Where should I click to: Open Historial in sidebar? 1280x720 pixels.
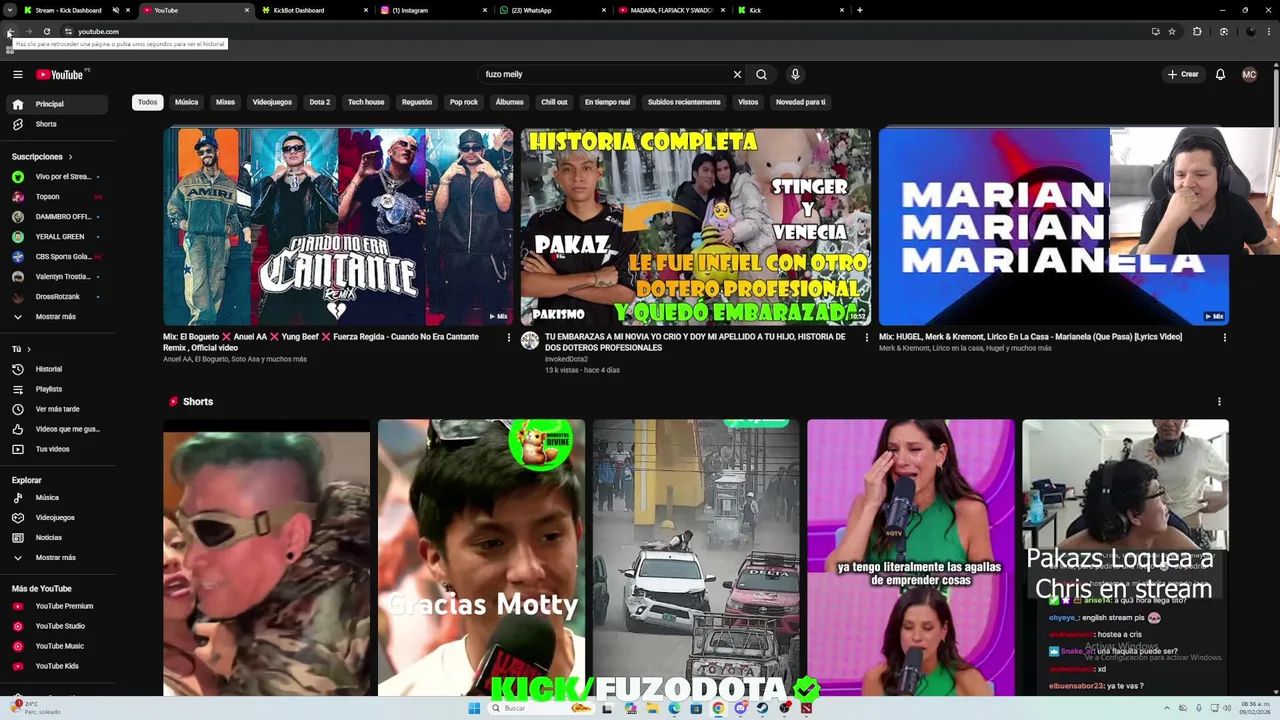[x=56, y=369]
